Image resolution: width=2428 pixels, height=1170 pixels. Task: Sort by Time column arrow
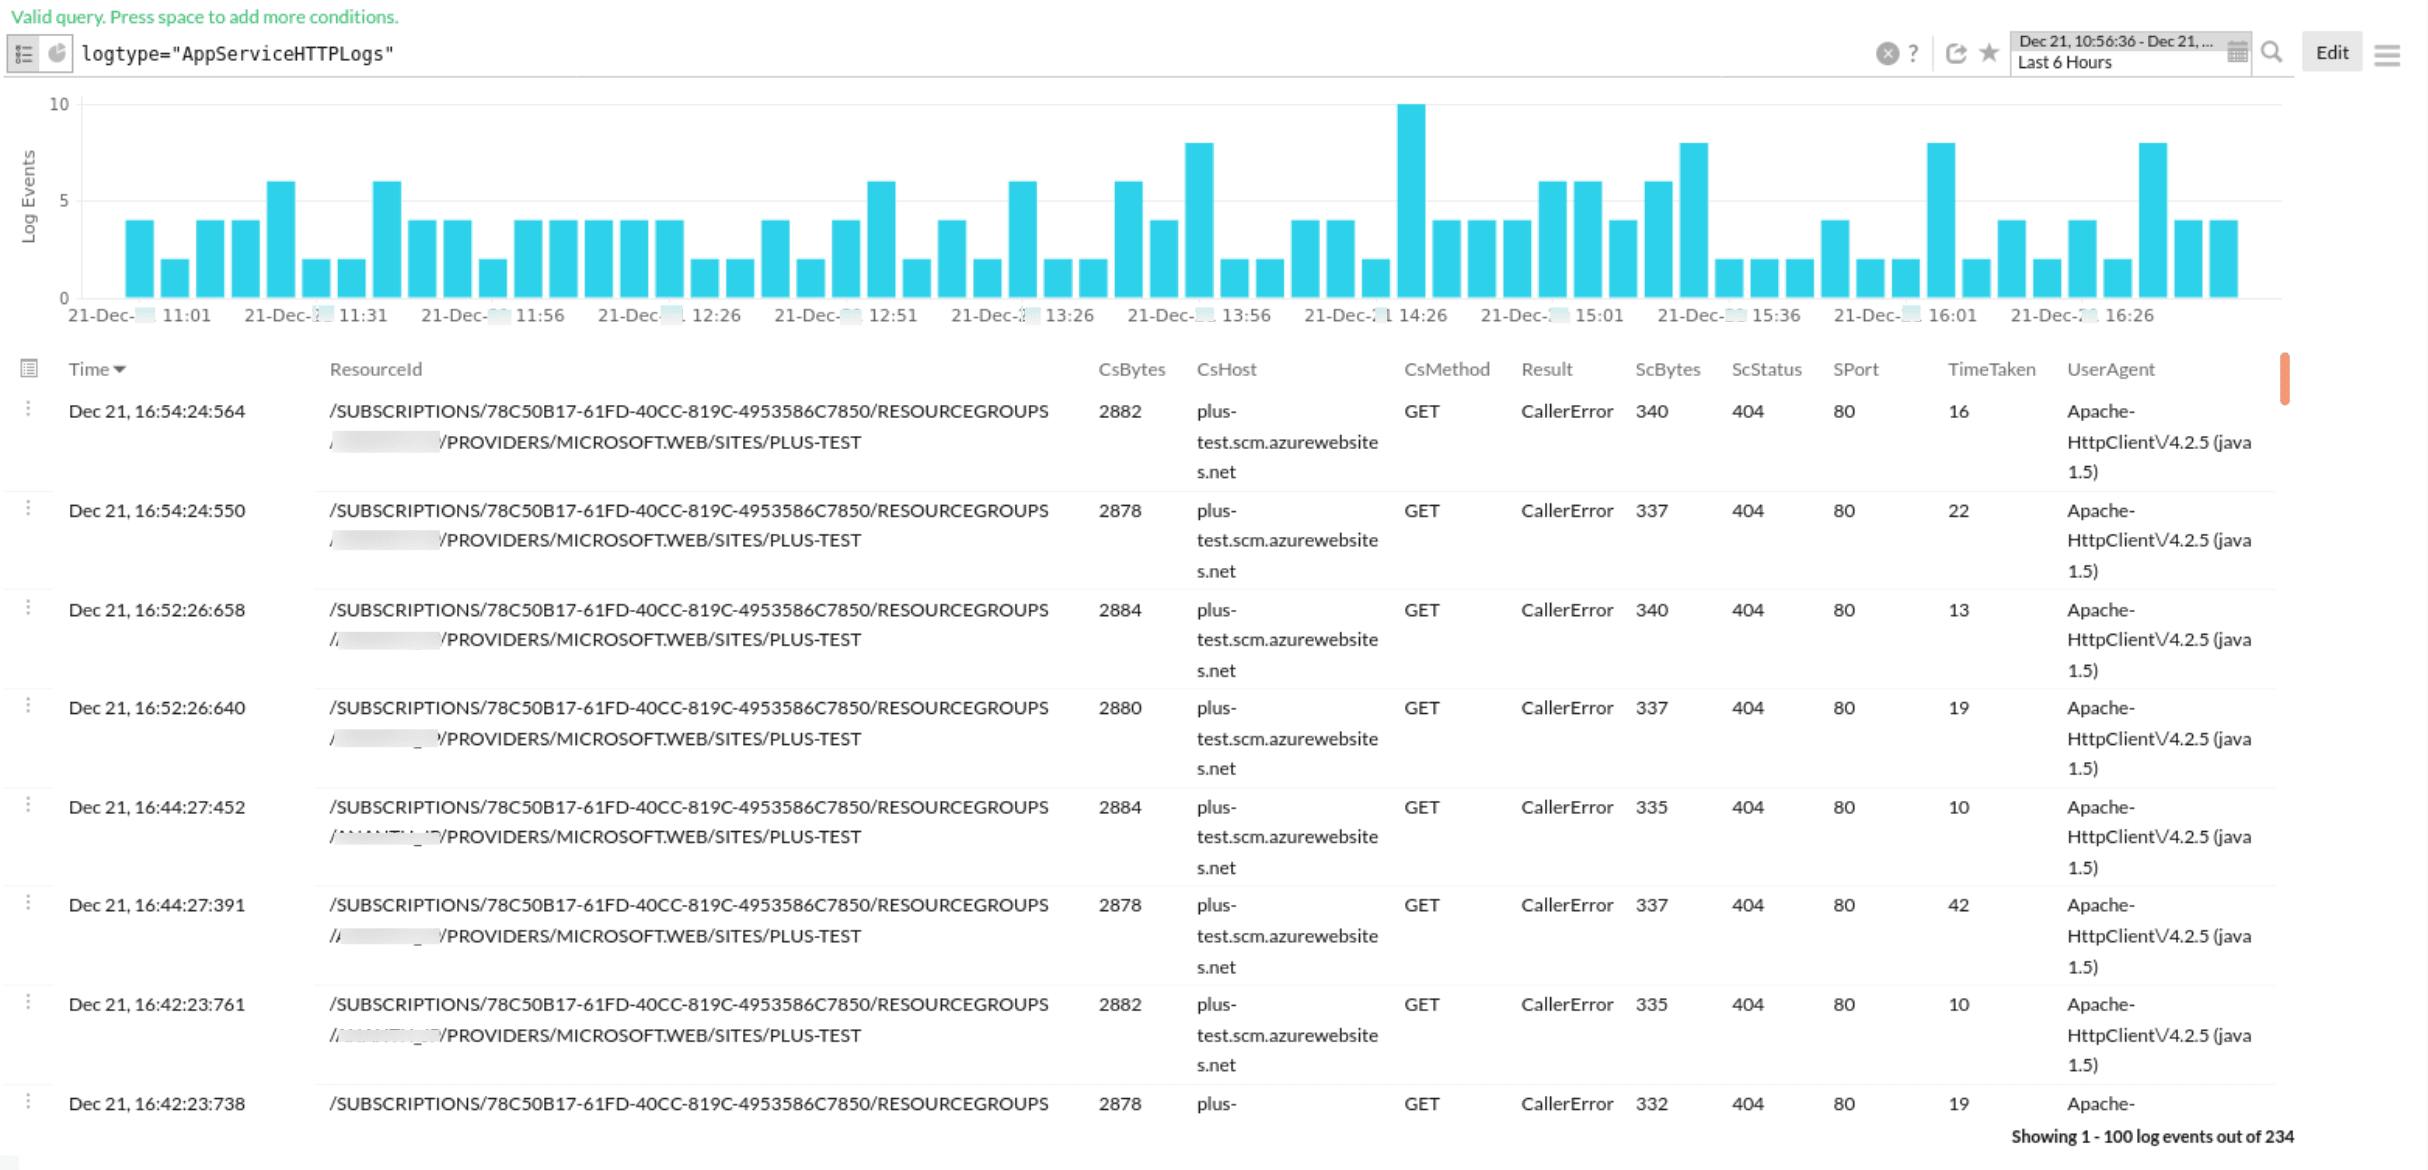pos(120,370)
